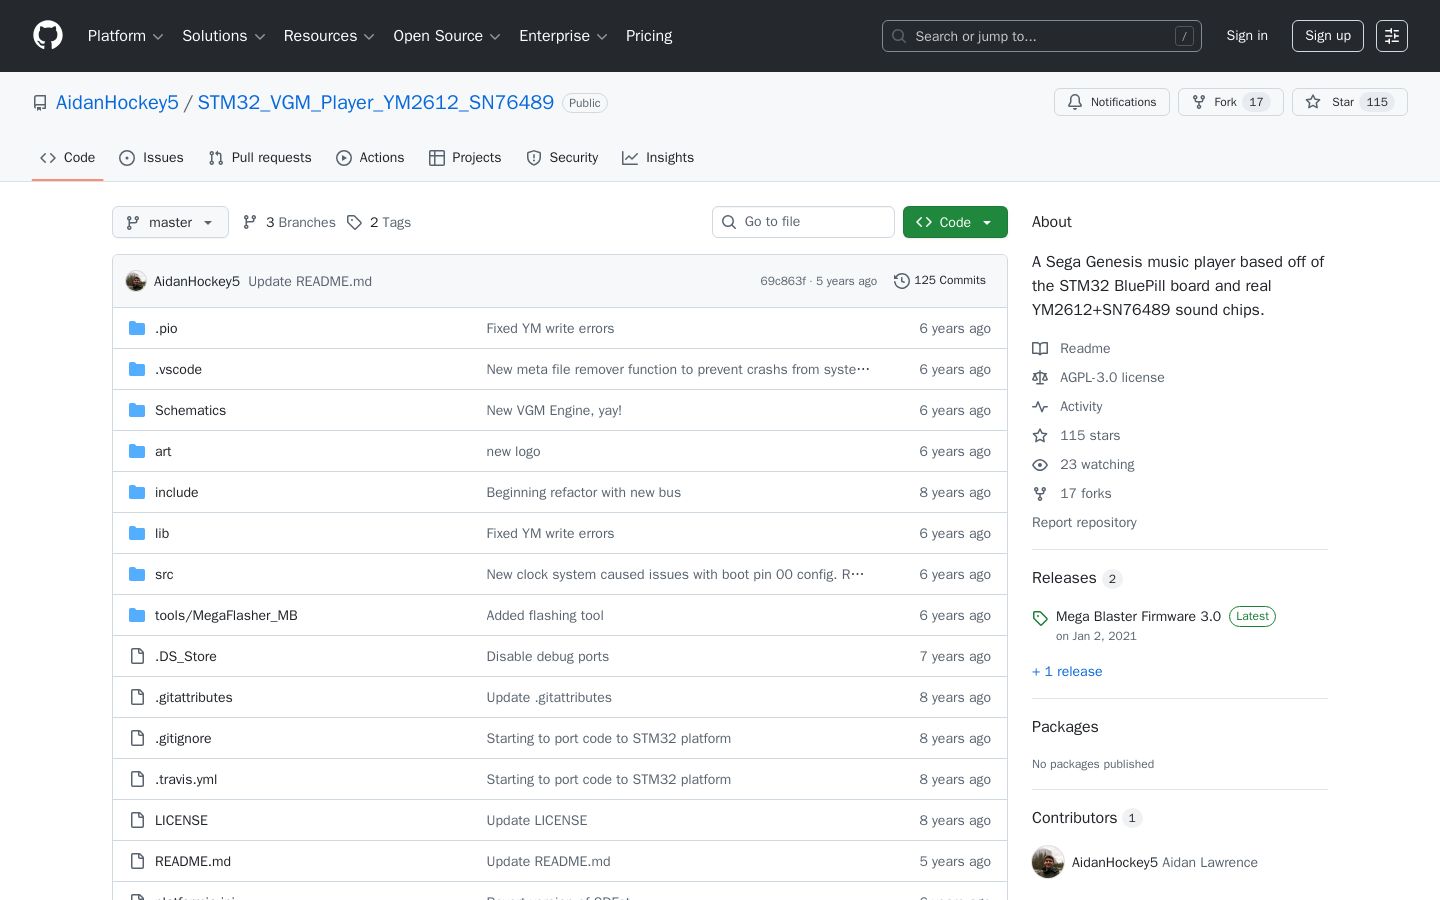The height and width of the screenshot is (900, 1440).
Task: Open Mega Blaster Firmware 3.0 release
Action: (x=1138, y=616)
